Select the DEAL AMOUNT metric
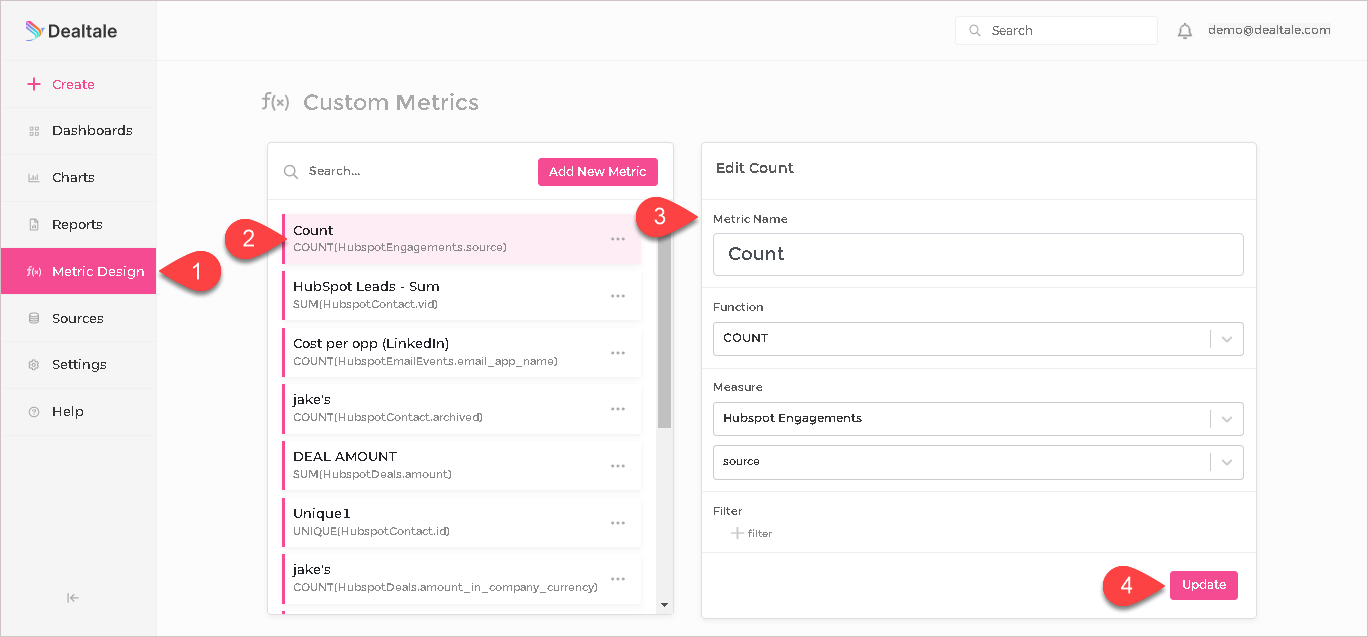Screen dimensions: 1368x637 click(461, 465)
